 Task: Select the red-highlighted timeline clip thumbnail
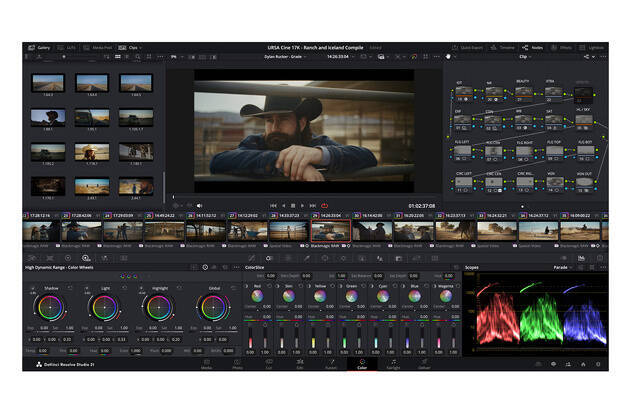[330, 230]
